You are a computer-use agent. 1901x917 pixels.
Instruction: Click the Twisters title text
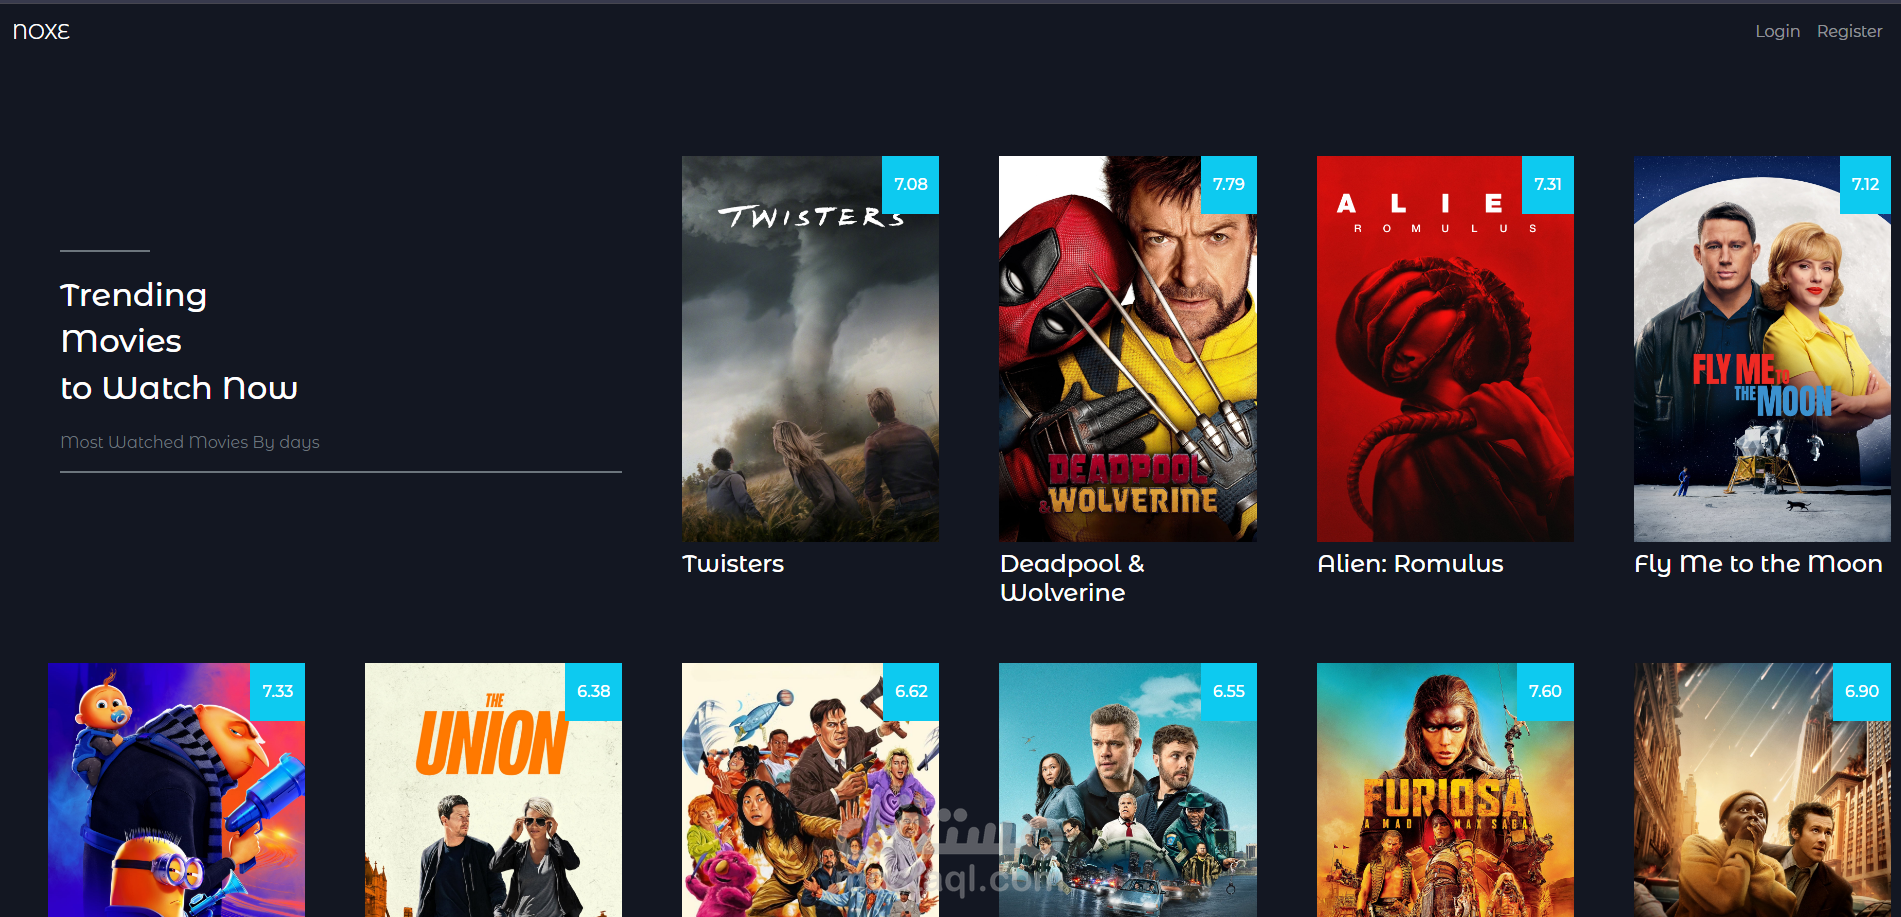733,564
